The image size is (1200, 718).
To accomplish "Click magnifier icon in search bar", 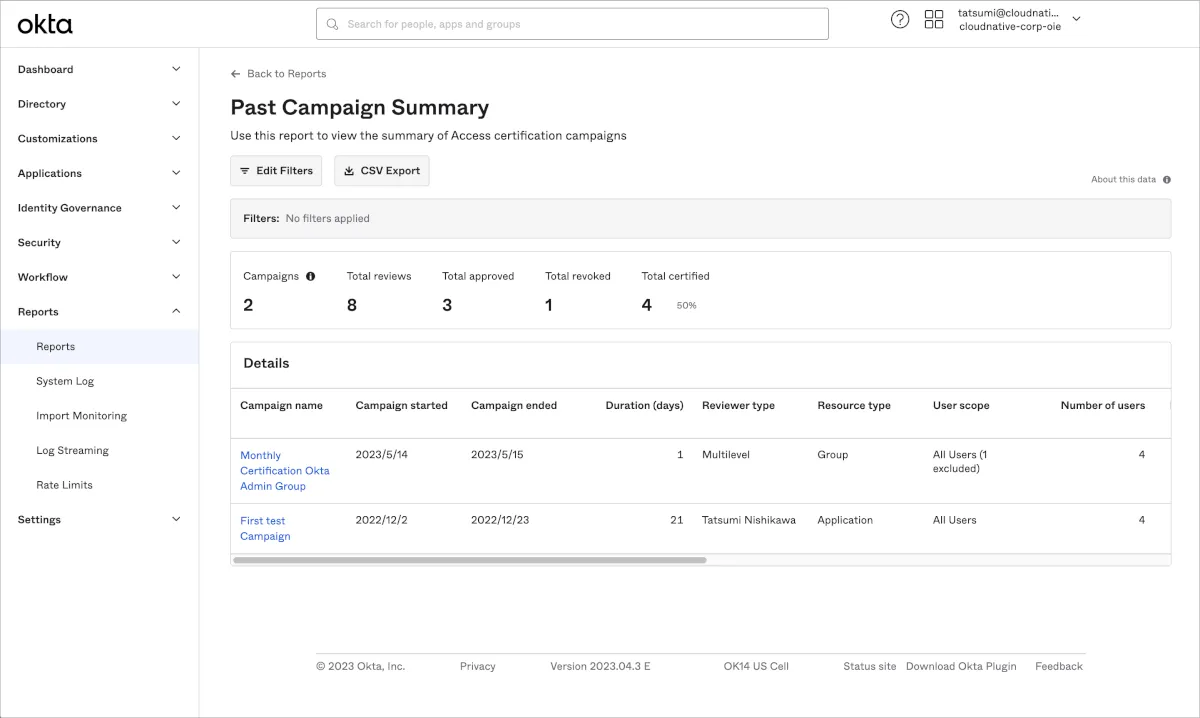I will [x=333, y=24].
